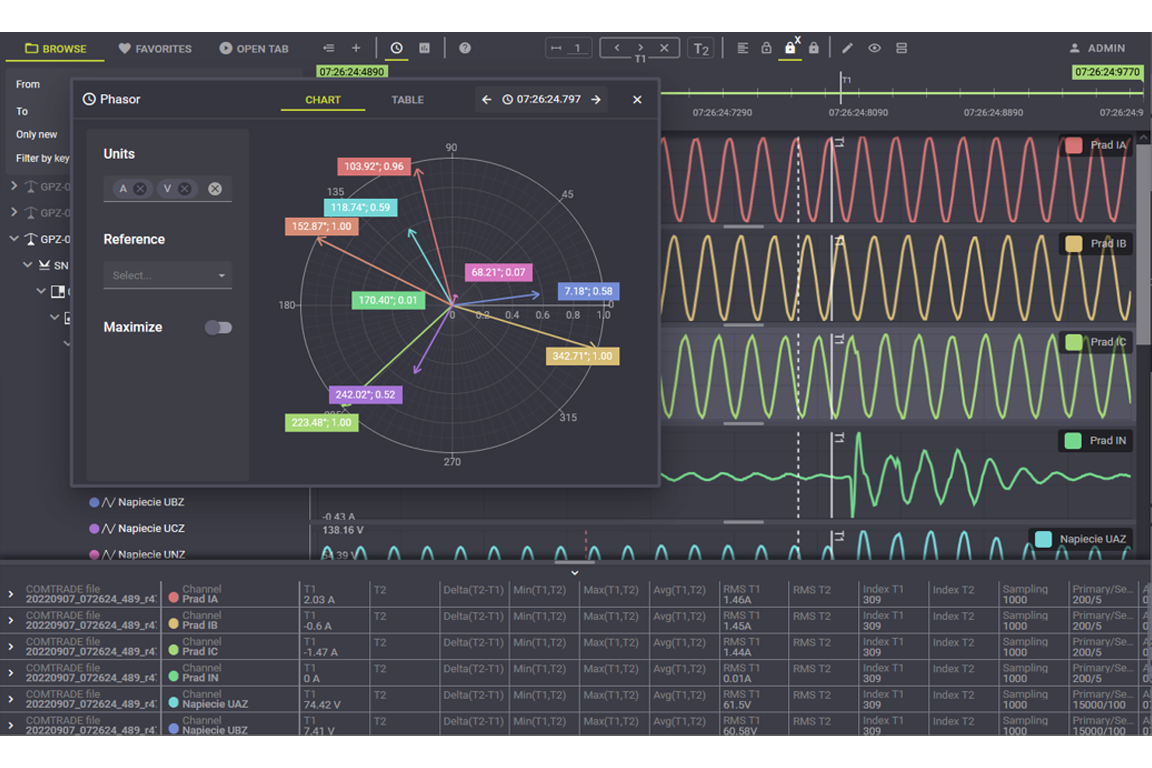Viewport: 1152px width, 768px height.
Task: Close the Phasor panel
Action: 637,99
